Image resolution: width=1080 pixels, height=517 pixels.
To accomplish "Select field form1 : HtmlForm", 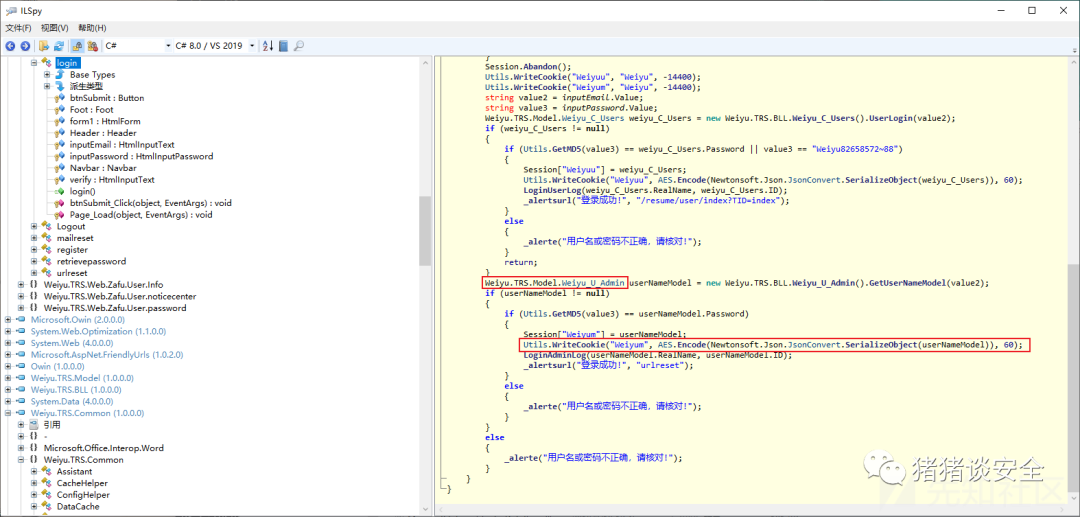I will click(x=105, y=121).
